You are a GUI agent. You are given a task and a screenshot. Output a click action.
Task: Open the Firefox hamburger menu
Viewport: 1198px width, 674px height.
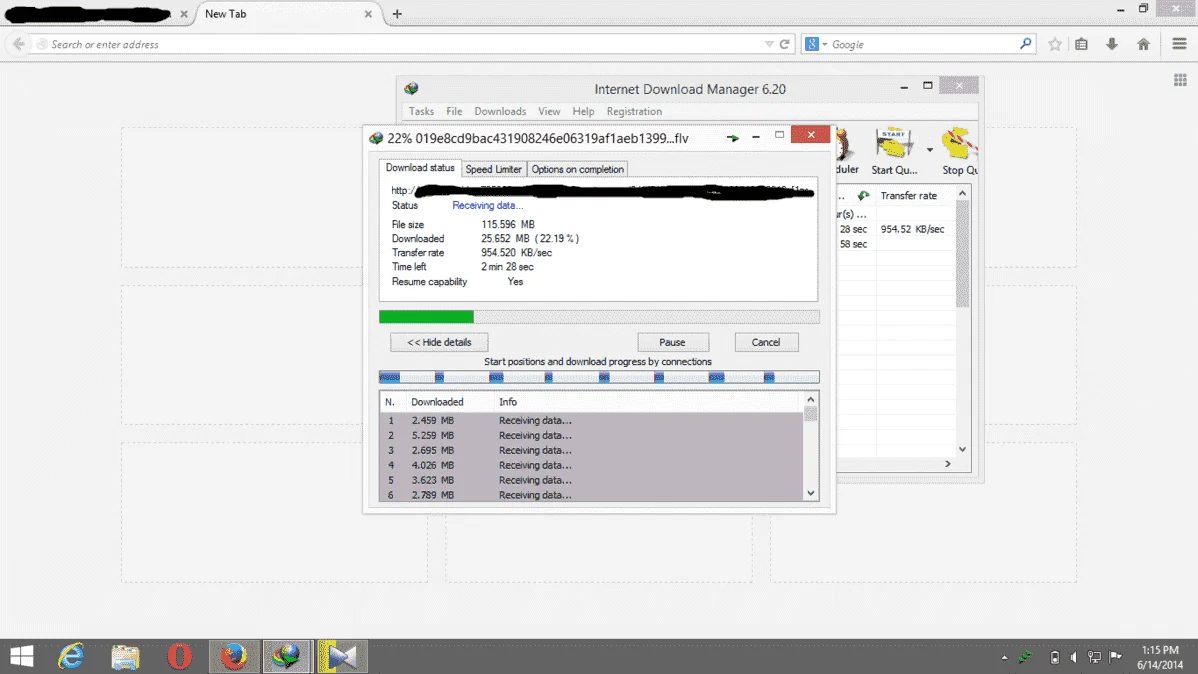pos(1179,44)
